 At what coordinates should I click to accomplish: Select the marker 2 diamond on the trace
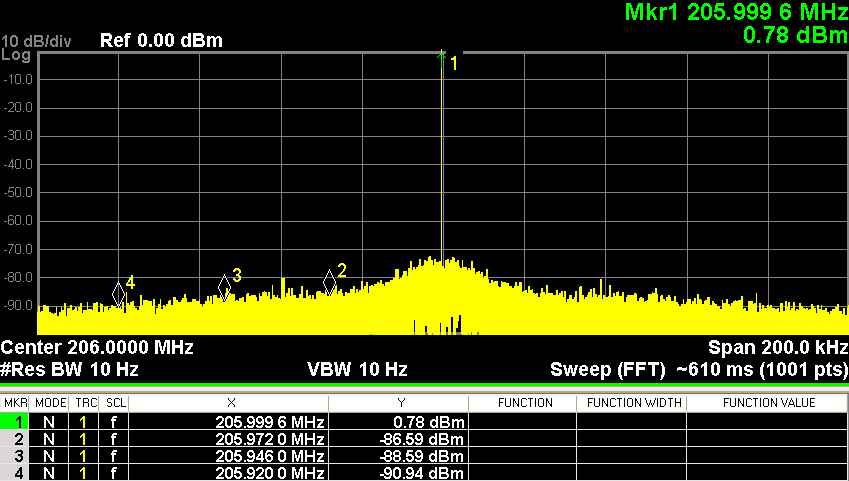point(330,282)
